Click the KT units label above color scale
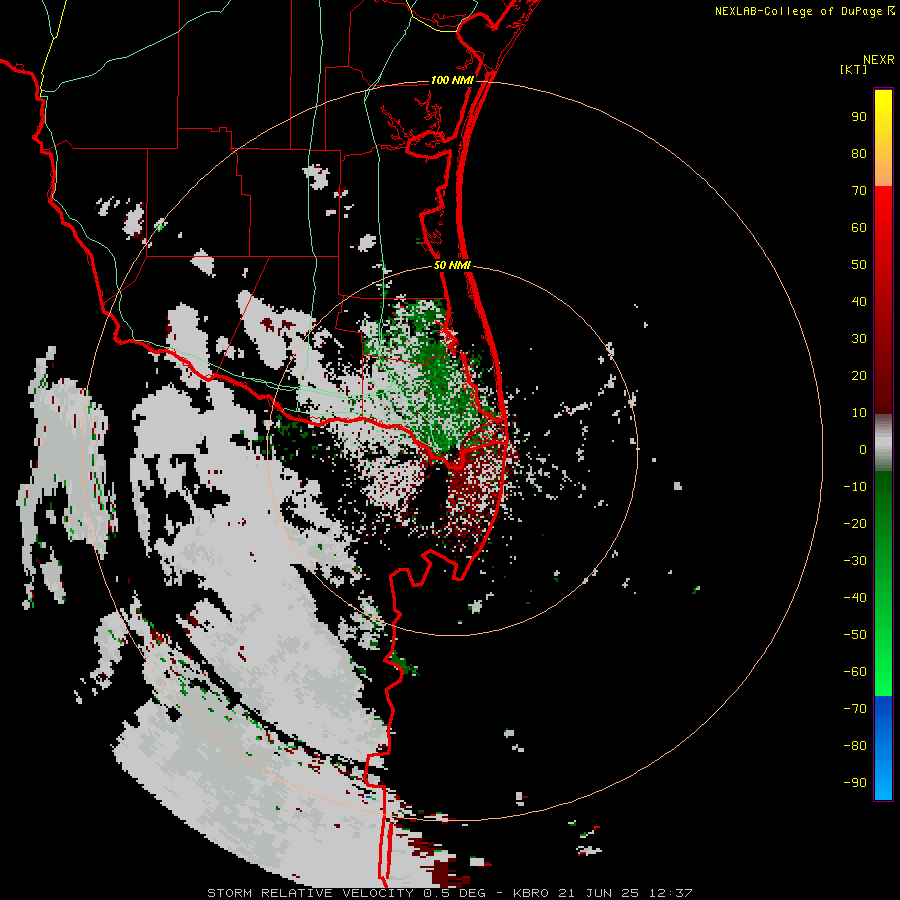 853,69
